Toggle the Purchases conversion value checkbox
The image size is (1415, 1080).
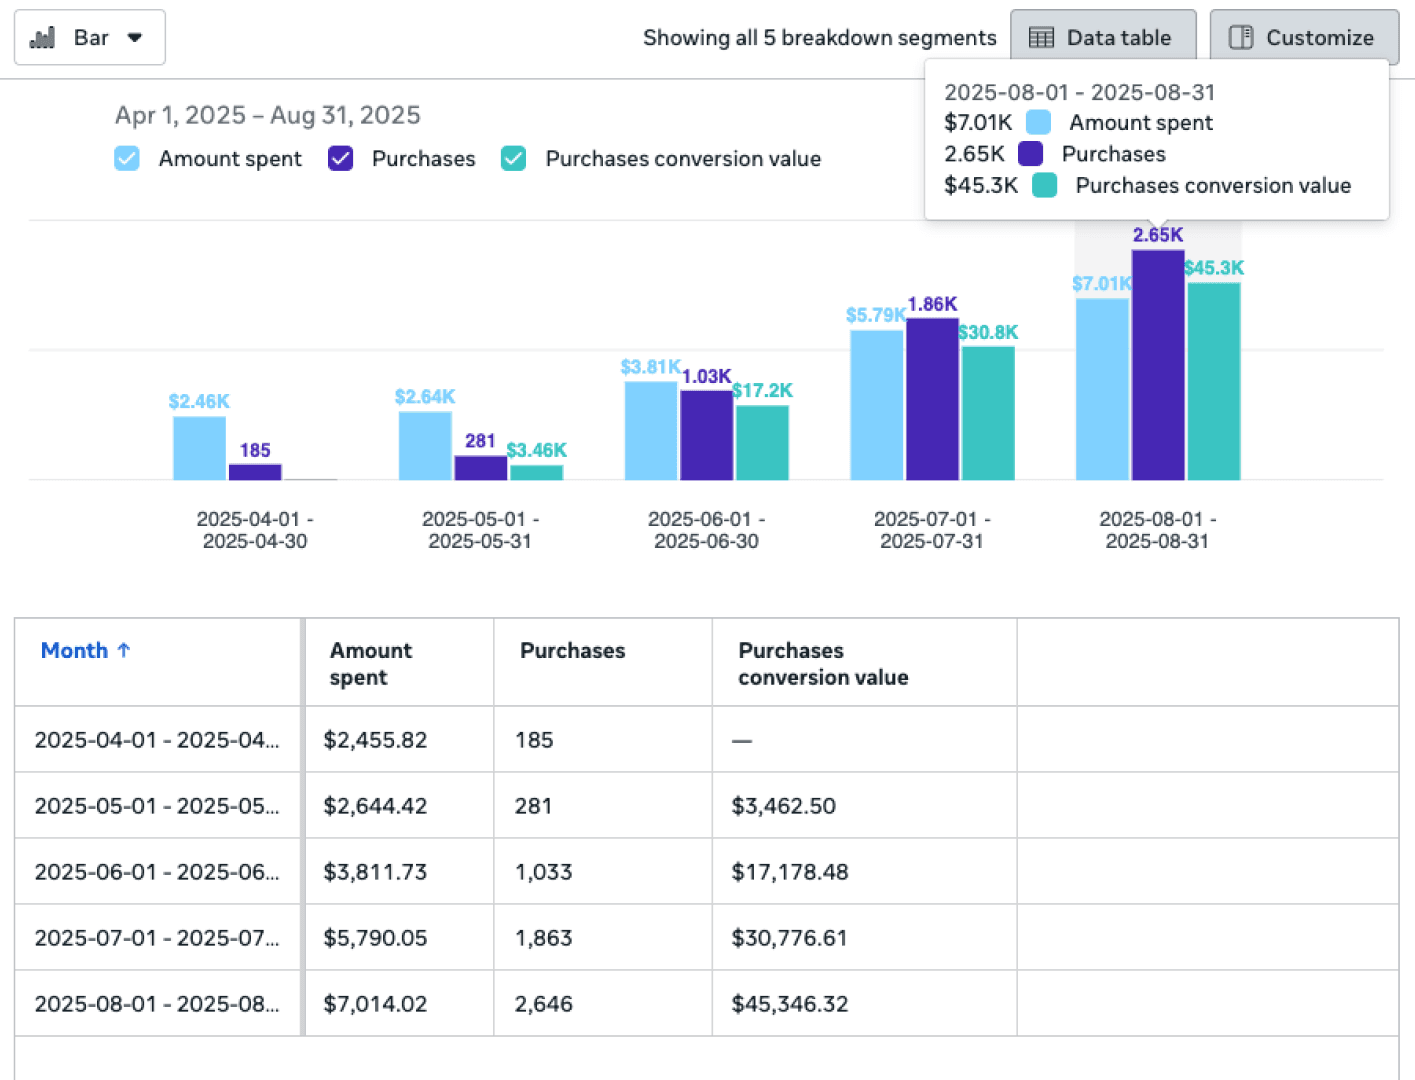click(x=513, y=158)
